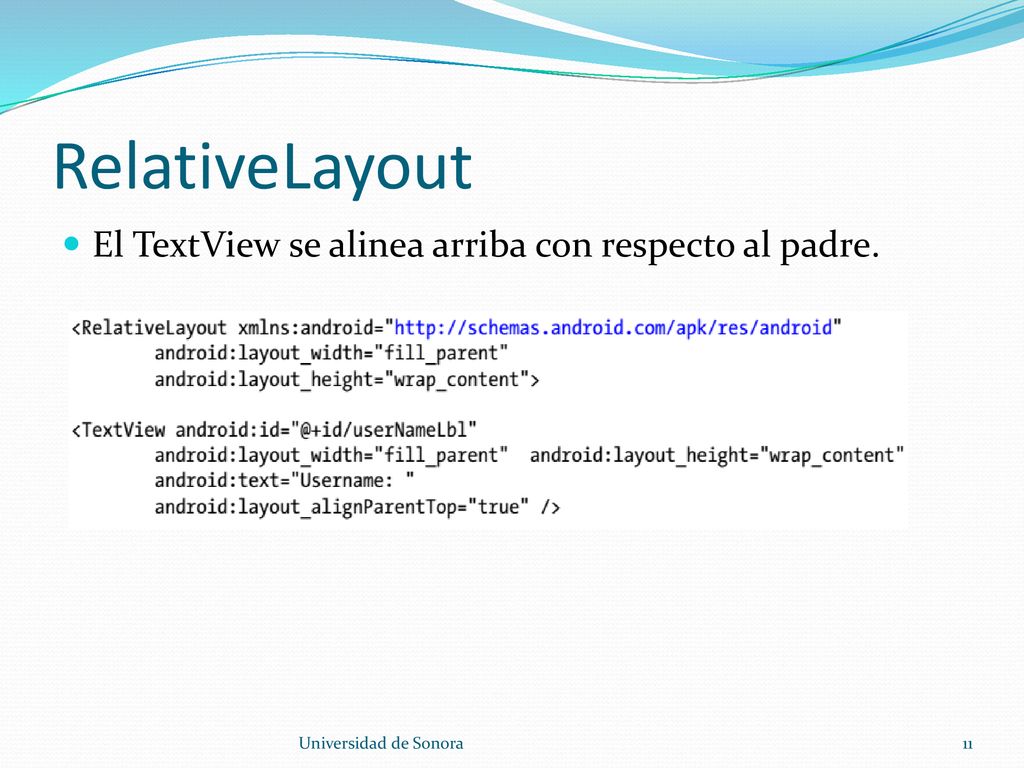Select the layout_alignParentTop="true" line
Image resolution: width=1024 pixels, height=768 pixels.
click(357, 507)
